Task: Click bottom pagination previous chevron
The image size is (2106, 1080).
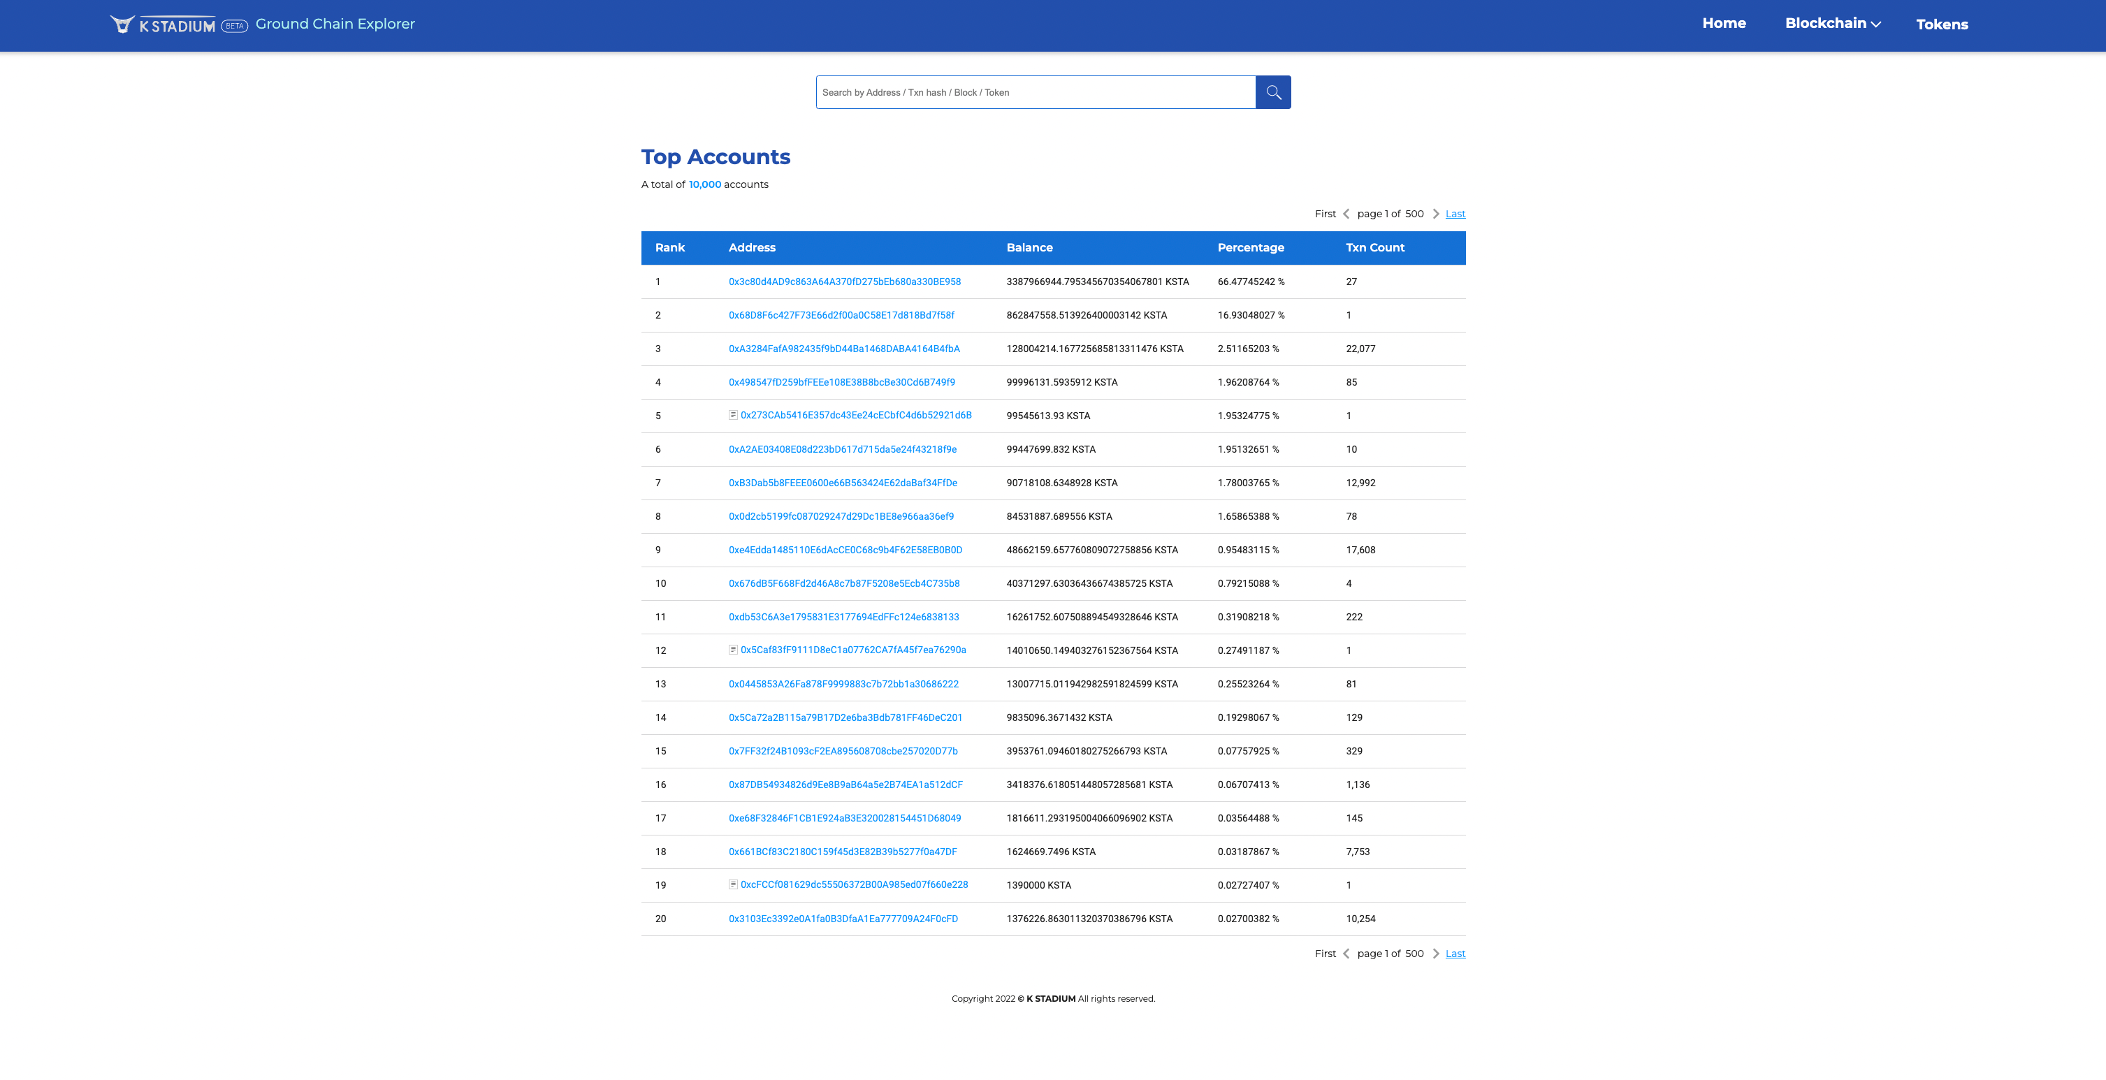Action: click(1346, 954)
